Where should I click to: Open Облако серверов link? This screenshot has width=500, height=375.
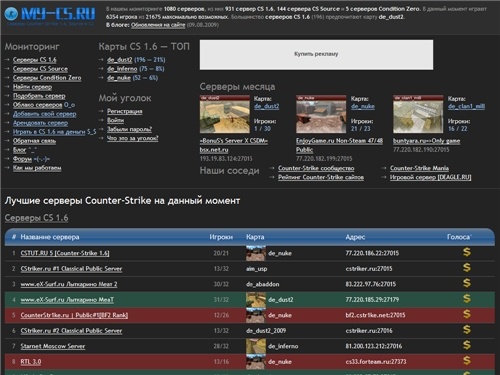[38, 105]
